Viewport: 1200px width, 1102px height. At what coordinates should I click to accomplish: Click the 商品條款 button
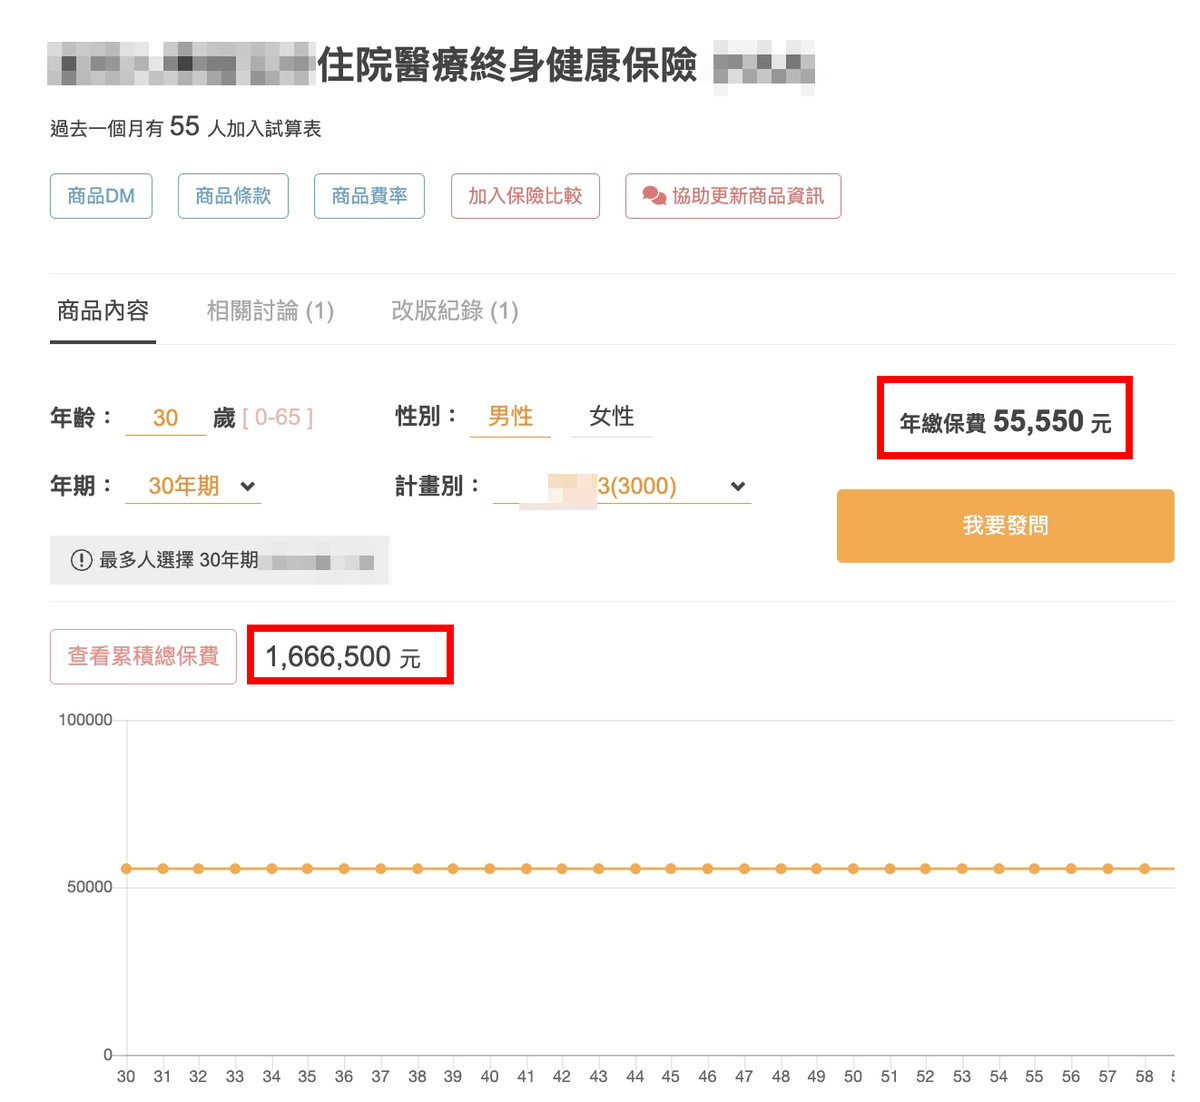233,196
